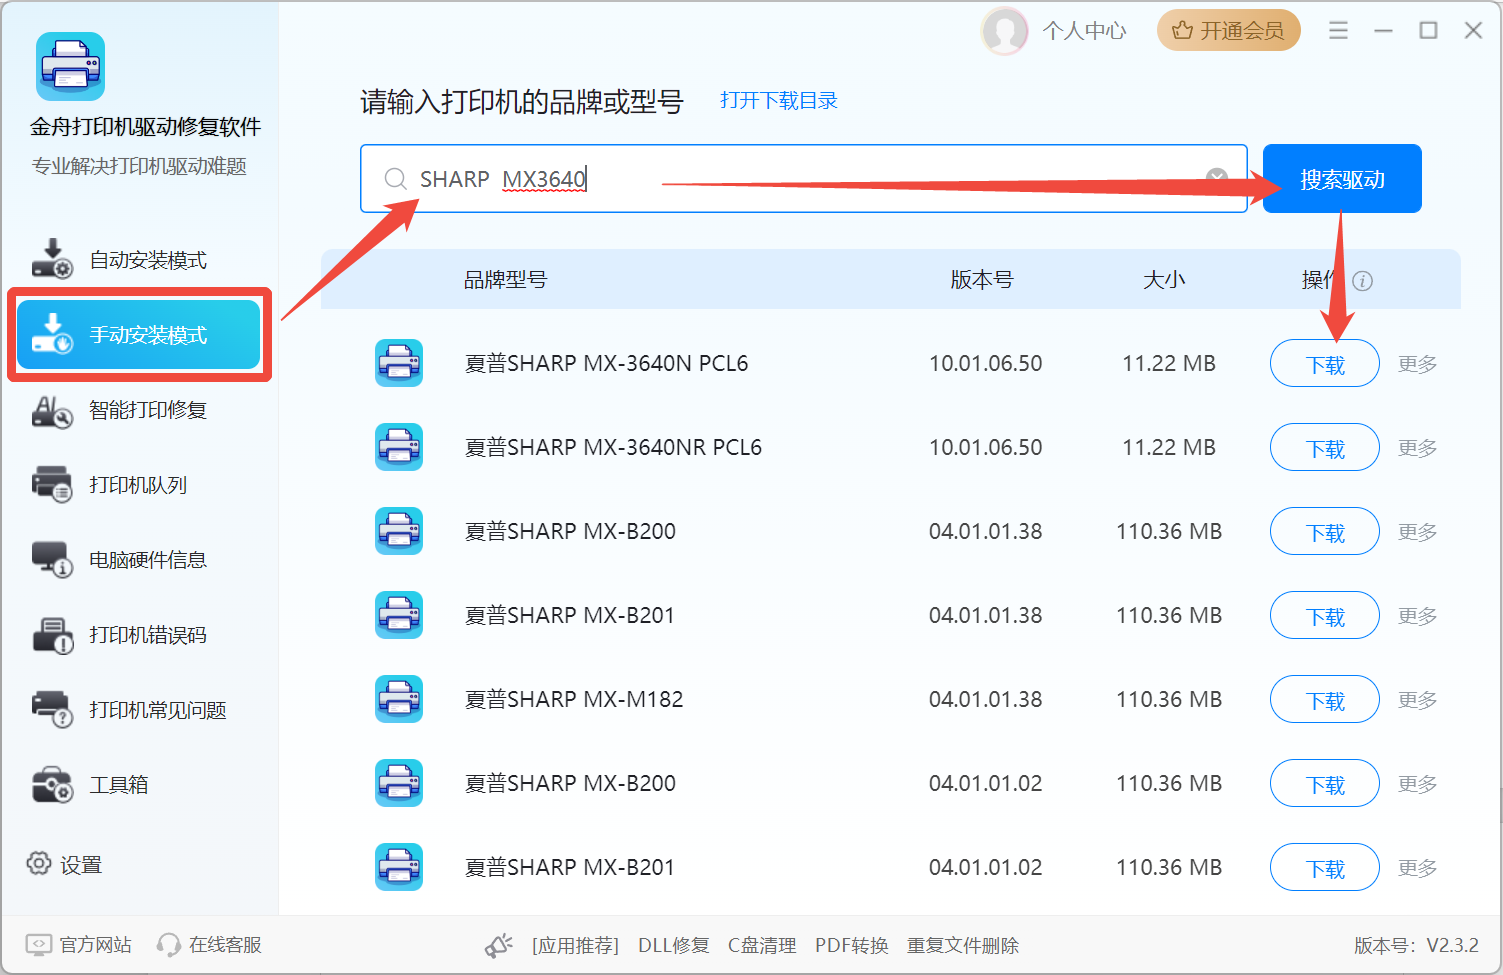
Task: Select 夏普SHARP MX-3640NR PCL6 text
Action: pos(613,447)
